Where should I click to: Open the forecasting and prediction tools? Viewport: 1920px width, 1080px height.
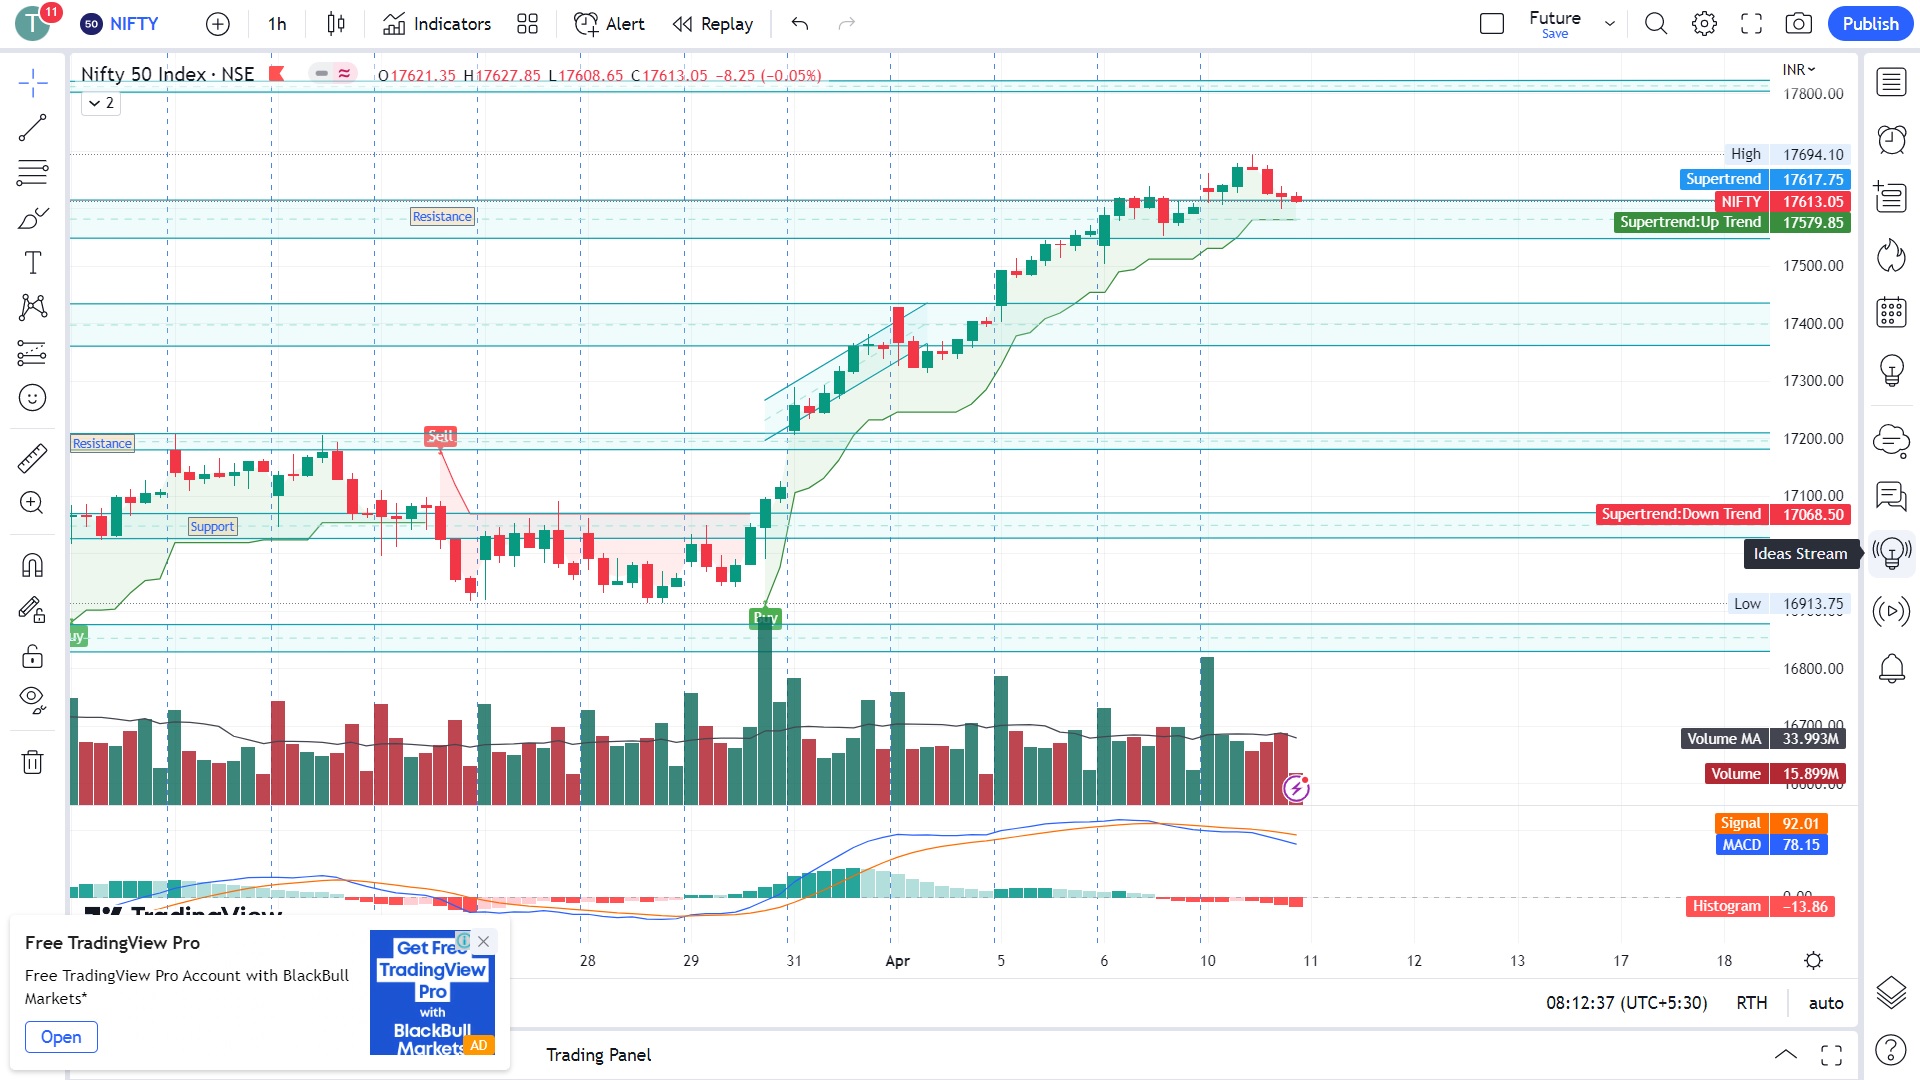pos(33,353)
